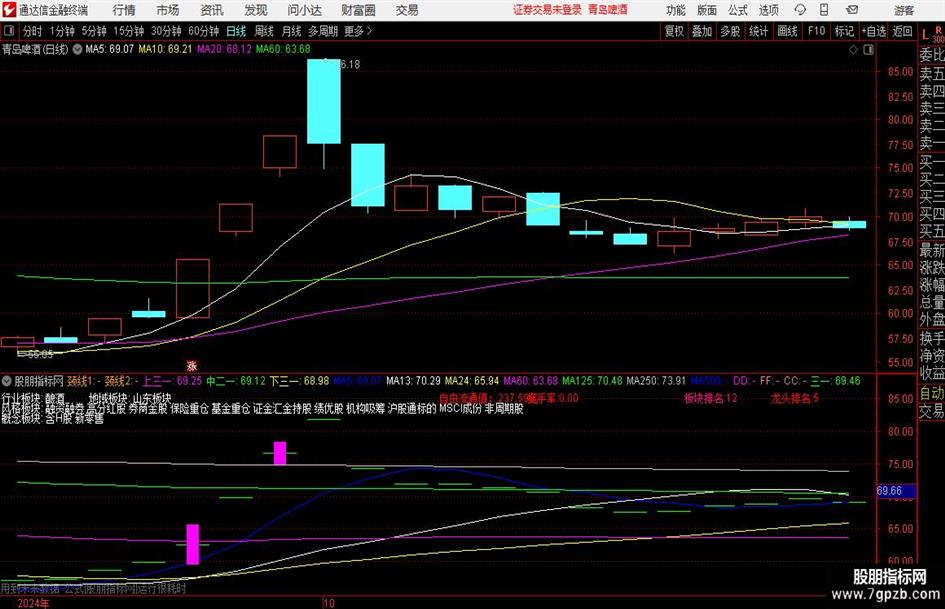Add stock with +自选 button
Screen dimensions: 945x609
[x=873, y=31]
